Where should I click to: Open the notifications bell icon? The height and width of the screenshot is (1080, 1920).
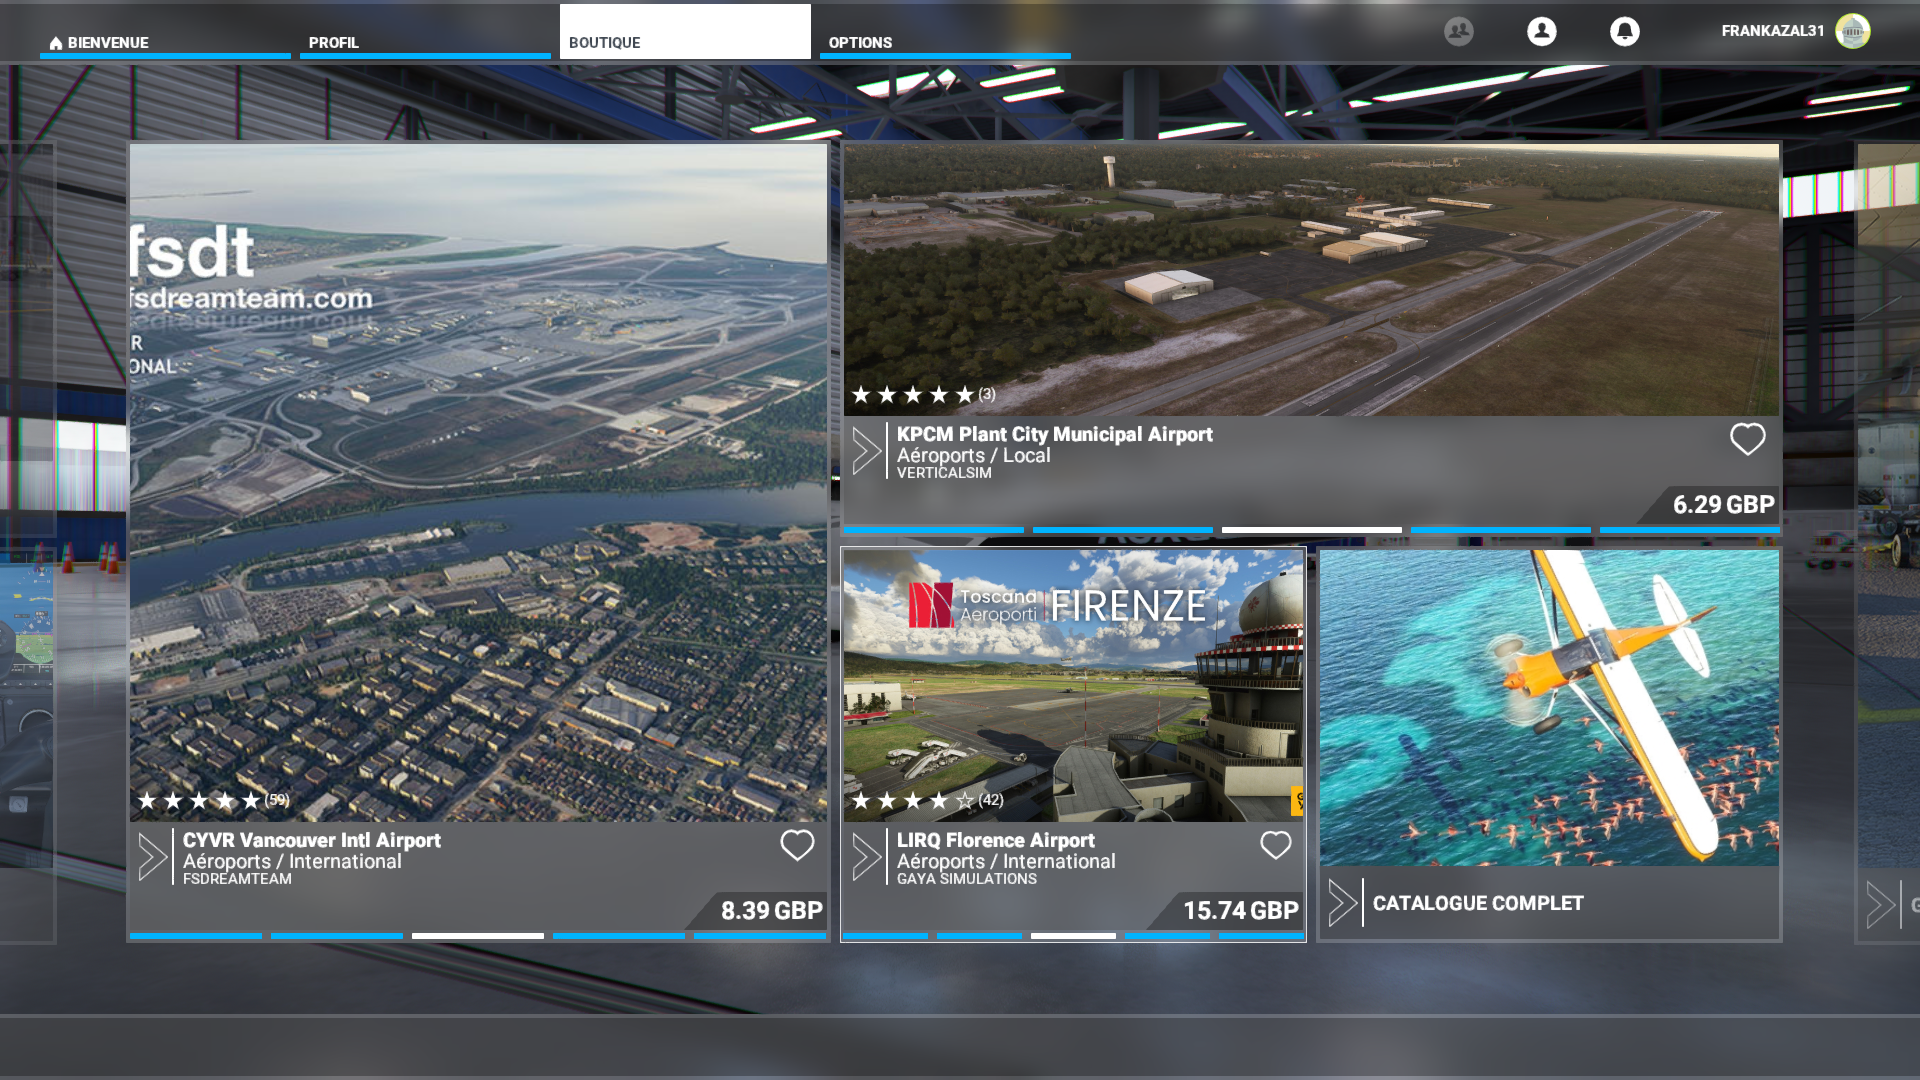(1624, 32)
